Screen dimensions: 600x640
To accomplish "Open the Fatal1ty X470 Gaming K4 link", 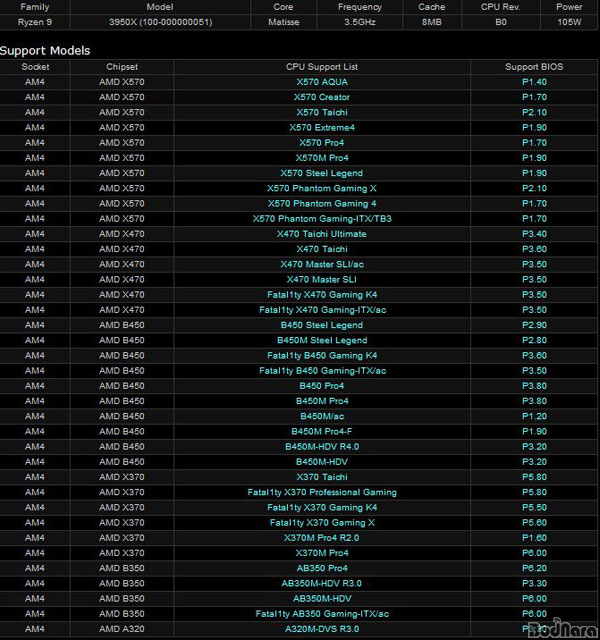I will (322, 295).
